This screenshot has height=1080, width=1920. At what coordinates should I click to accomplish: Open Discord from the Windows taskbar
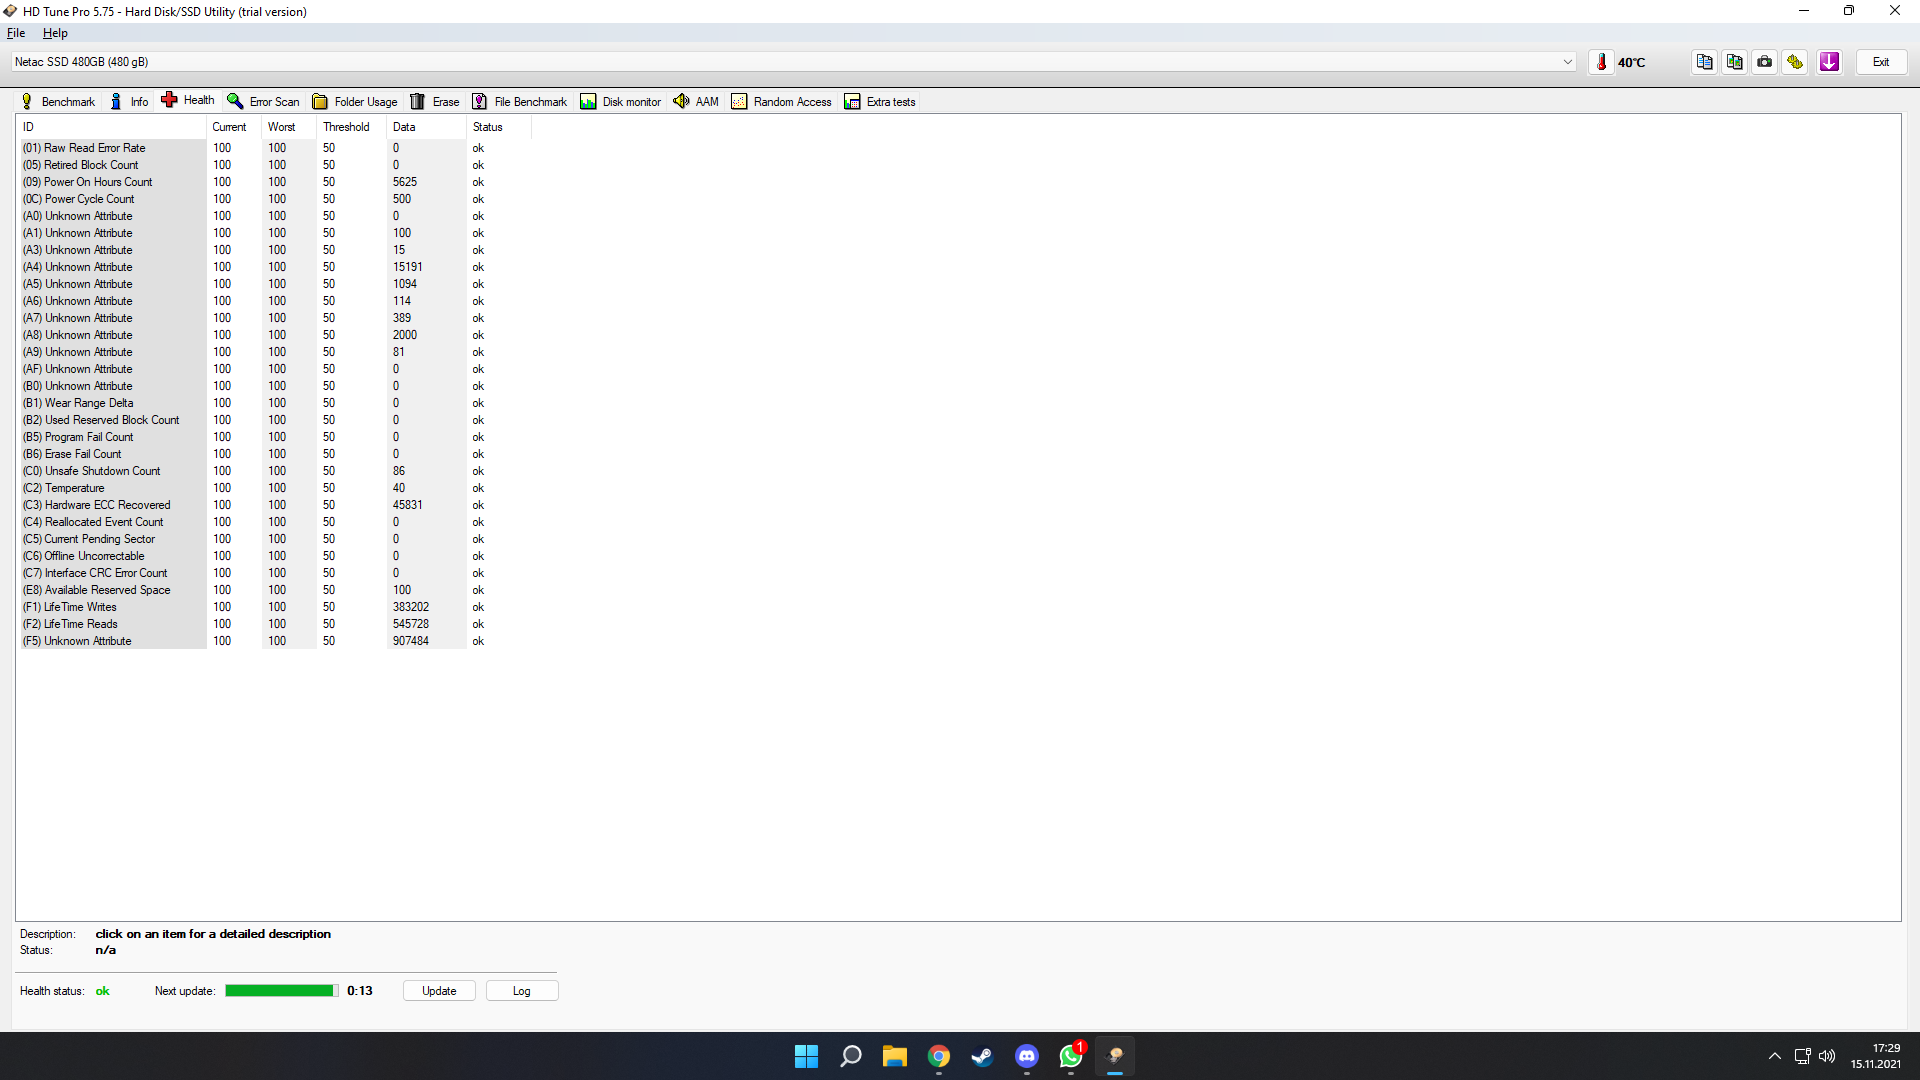tap(1026, 1056)
